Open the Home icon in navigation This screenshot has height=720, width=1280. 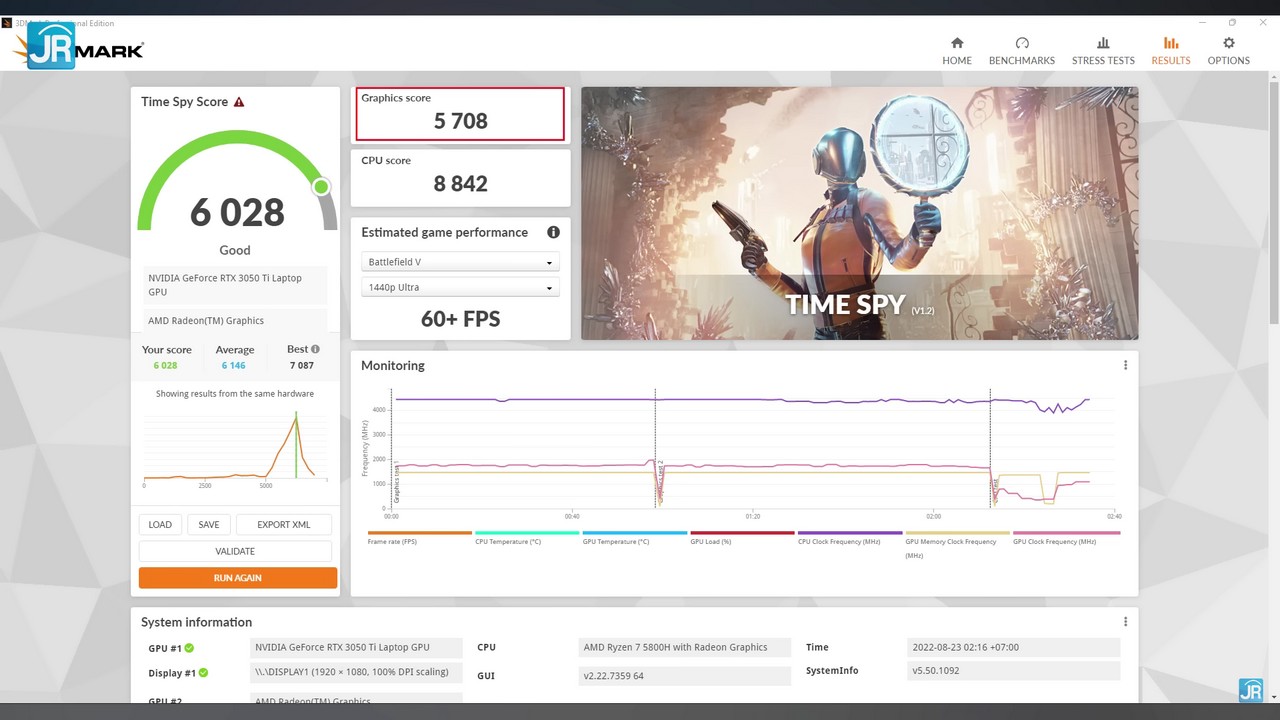coord(957,43)
